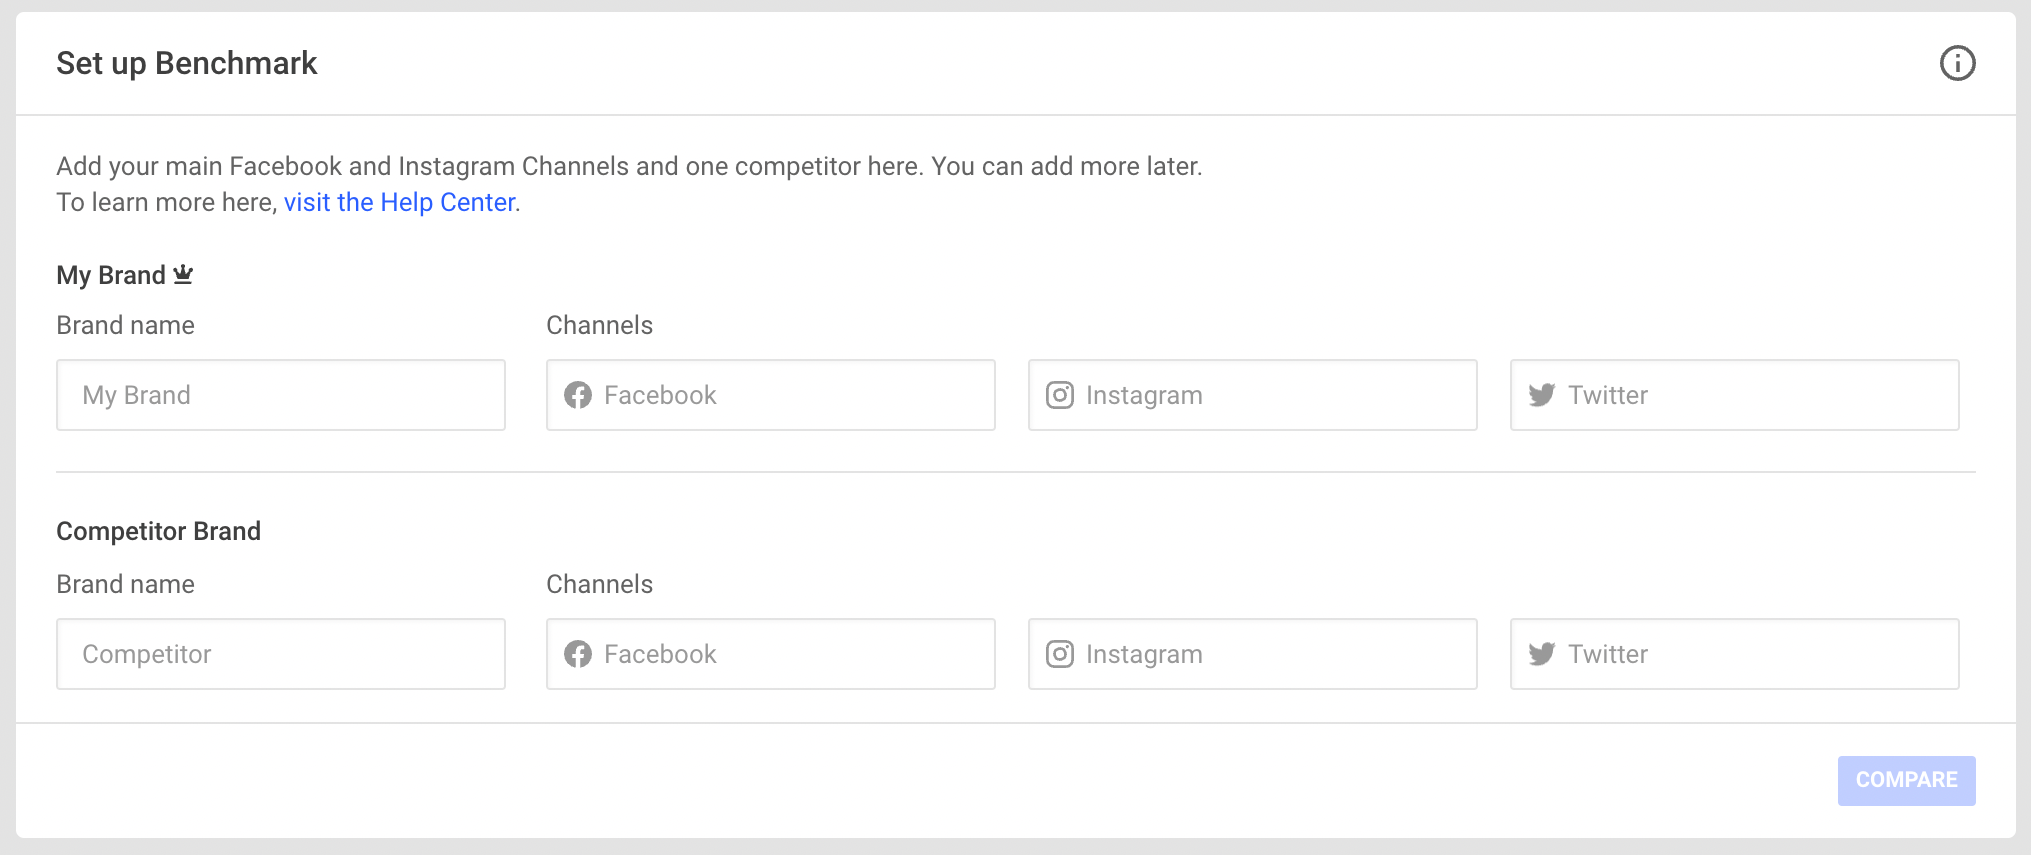Image resolution: width=2031 pixels, height=855 pixels.
Task: Open the visit the Help Center link
Action: pos(399,202)
